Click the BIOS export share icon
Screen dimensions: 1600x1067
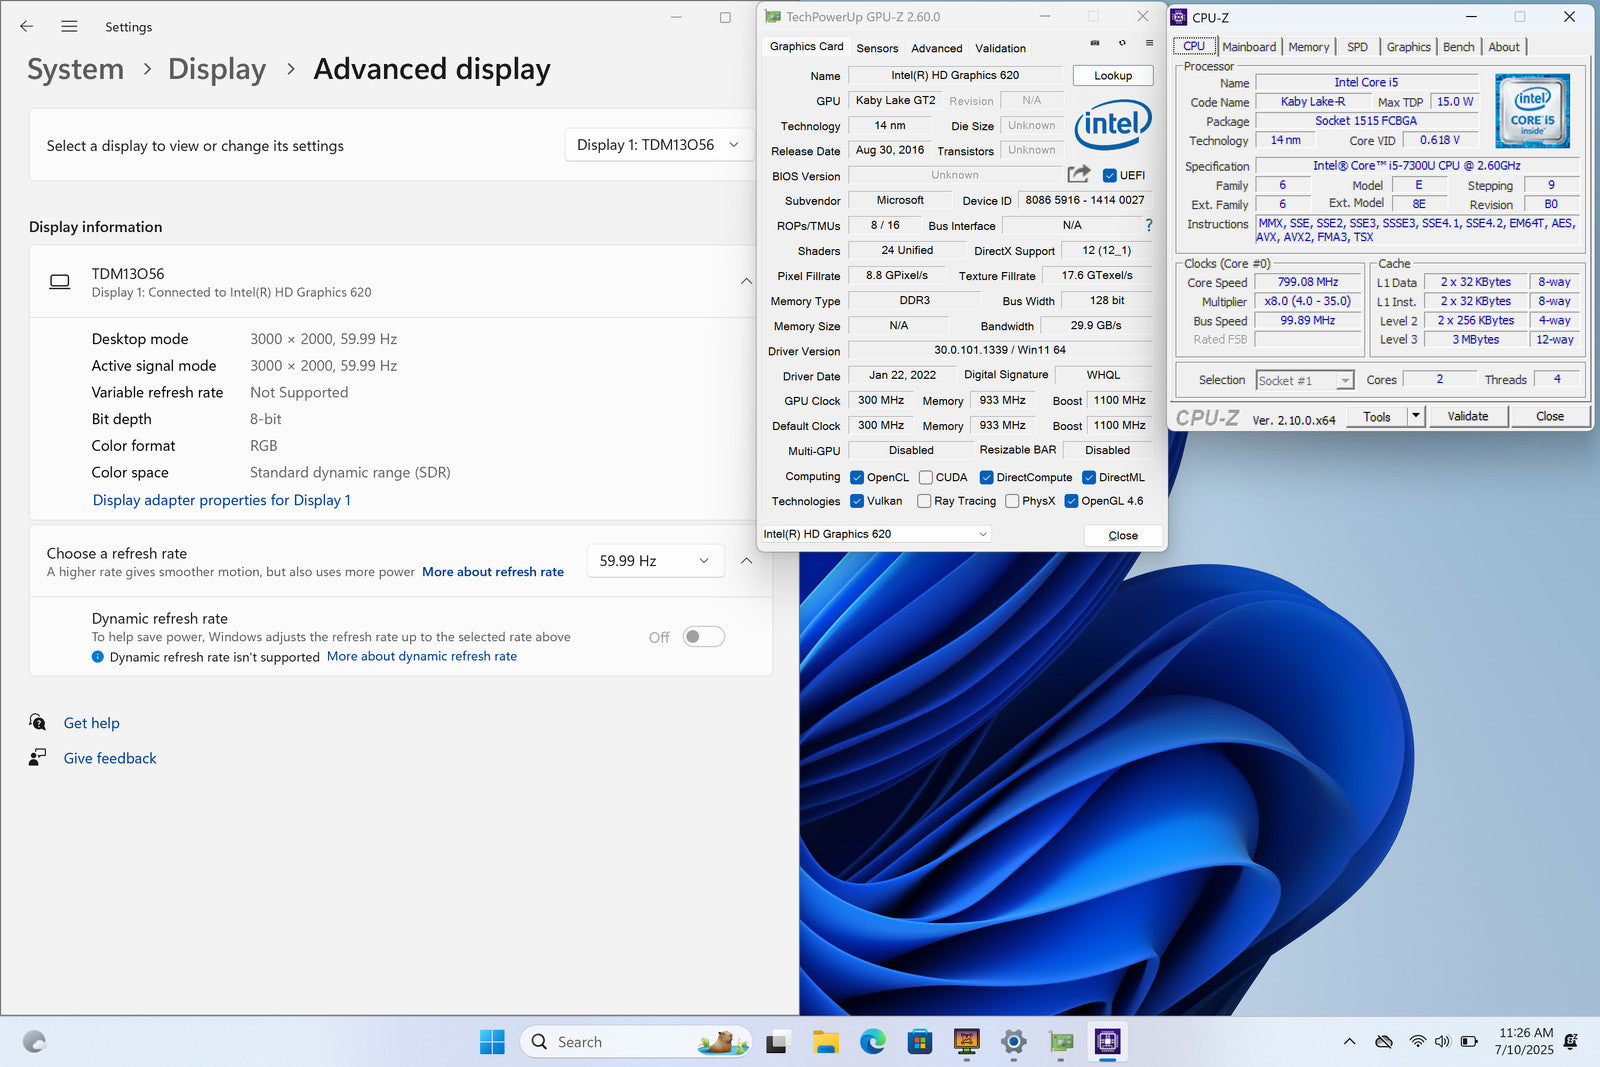pyautogui.click(x=1078, y=174)
